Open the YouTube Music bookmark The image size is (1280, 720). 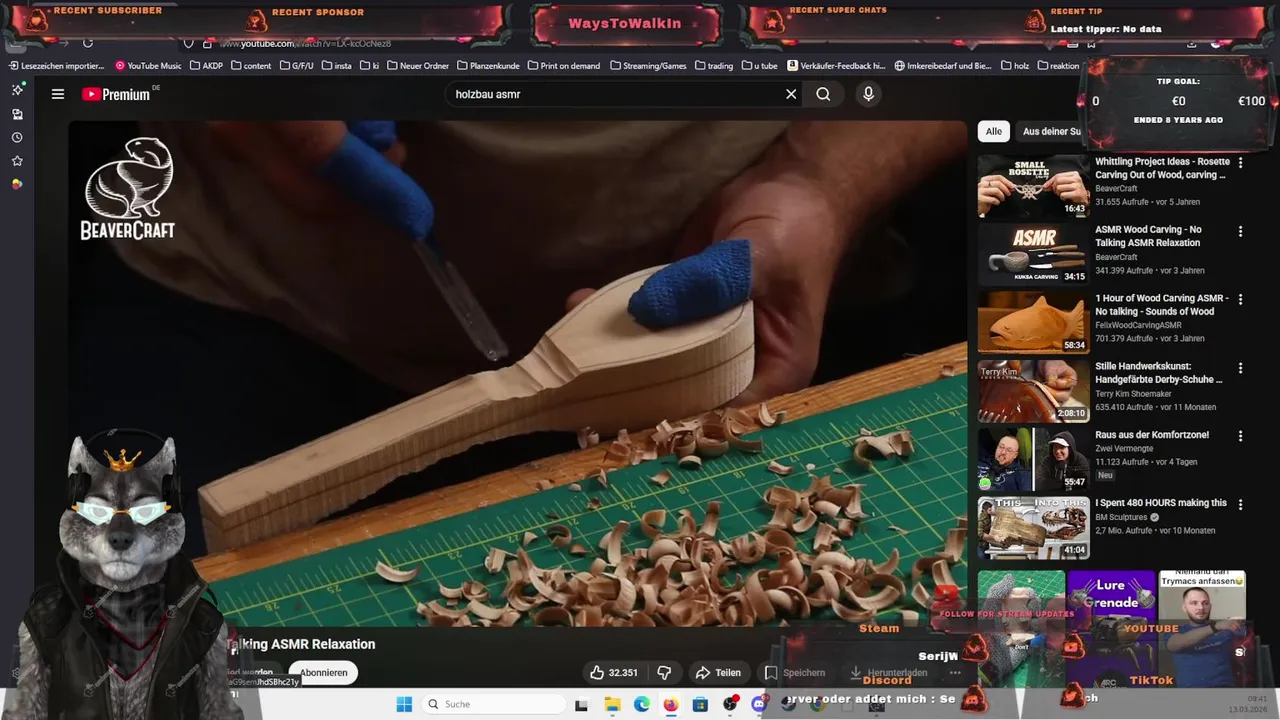(x=148, y=66)
